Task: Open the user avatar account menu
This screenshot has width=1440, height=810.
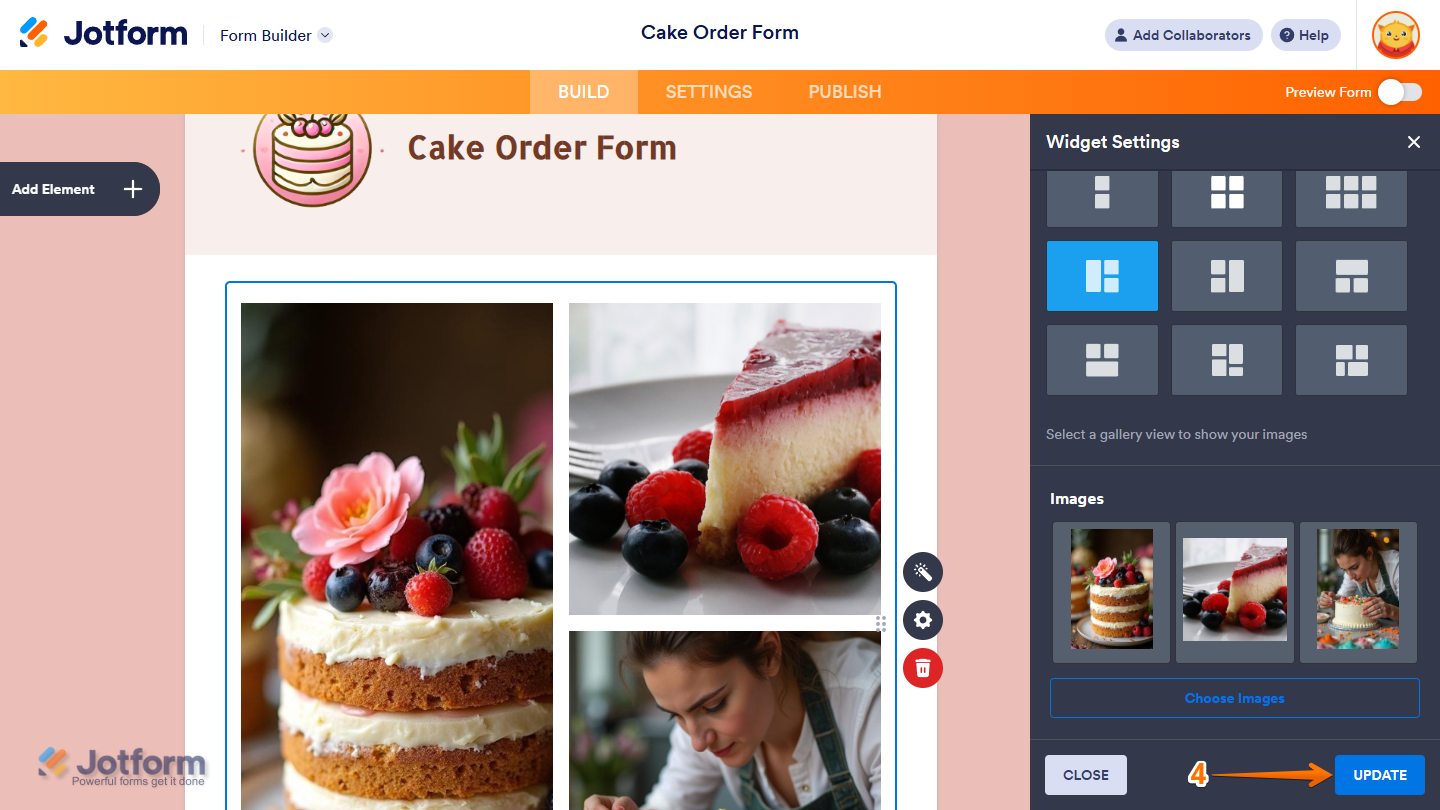Action: click(x=1396, y=35)
